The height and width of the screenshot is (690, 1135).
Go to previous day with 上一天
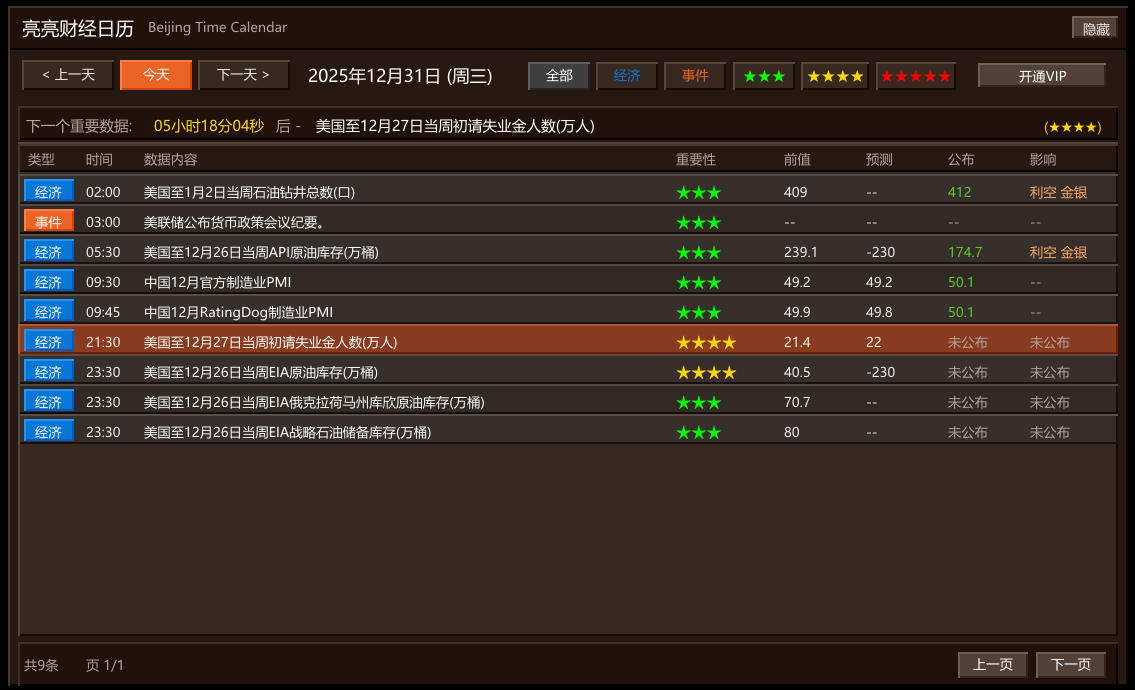pyautogui.click(x=68, y=75)
